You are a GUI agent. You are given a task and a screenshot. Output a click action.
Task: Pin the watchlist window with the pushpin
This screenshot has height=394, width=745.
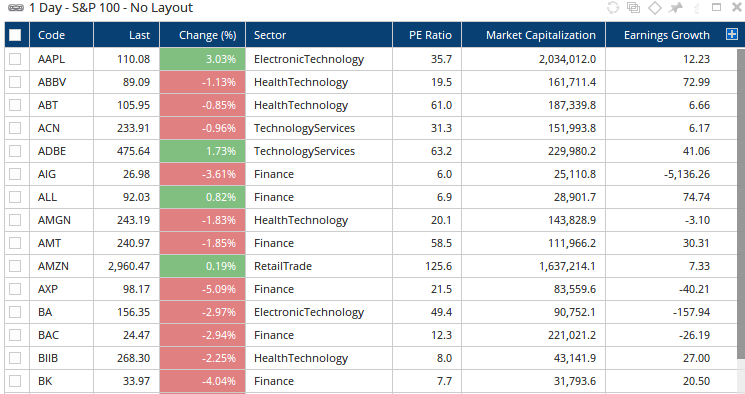pyautogui.click(x=676, y=8)
